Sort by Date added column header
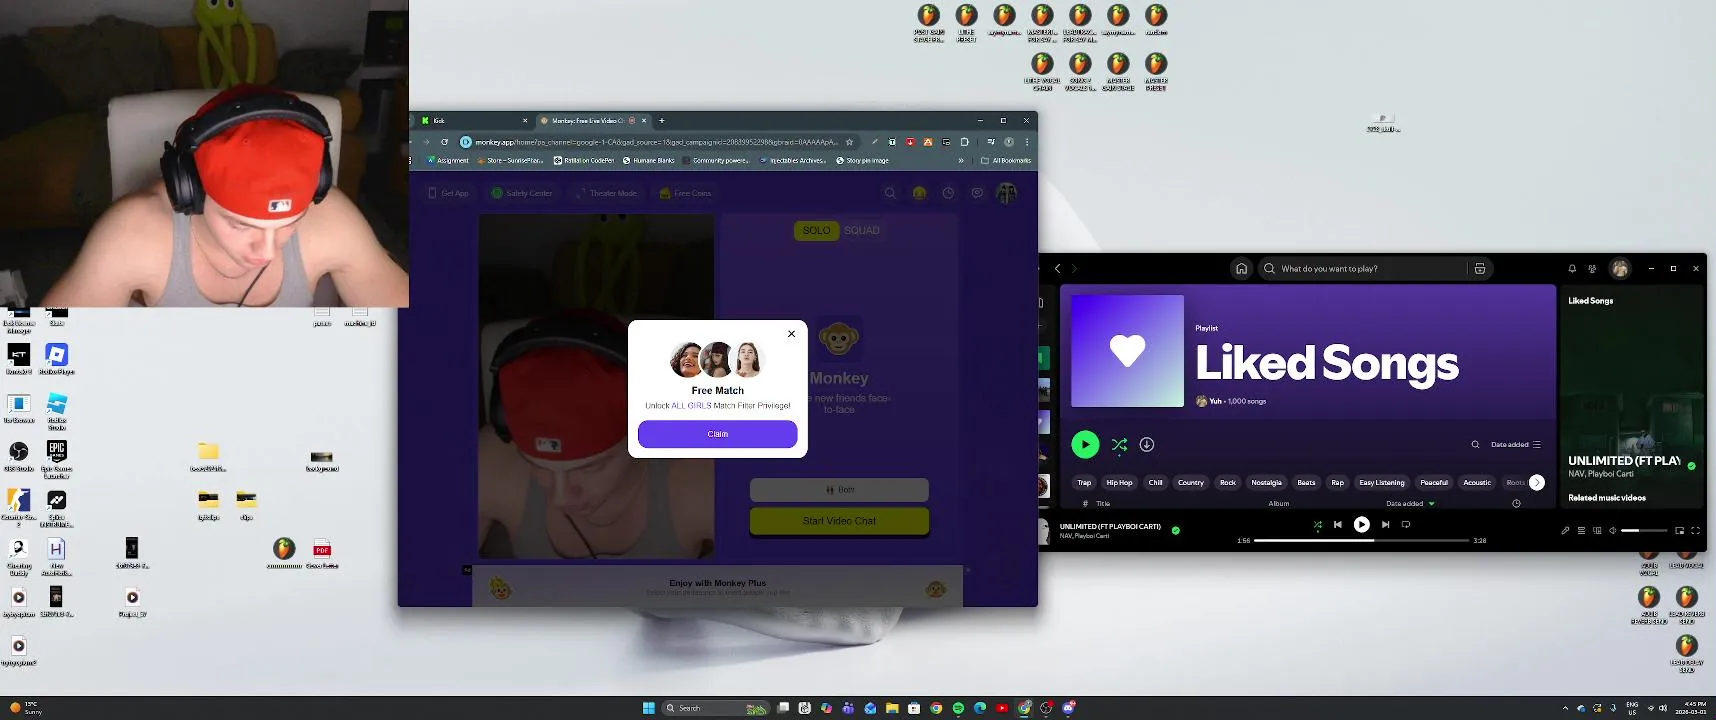Screen dimensions: 1716x720 pos(1410,503)
